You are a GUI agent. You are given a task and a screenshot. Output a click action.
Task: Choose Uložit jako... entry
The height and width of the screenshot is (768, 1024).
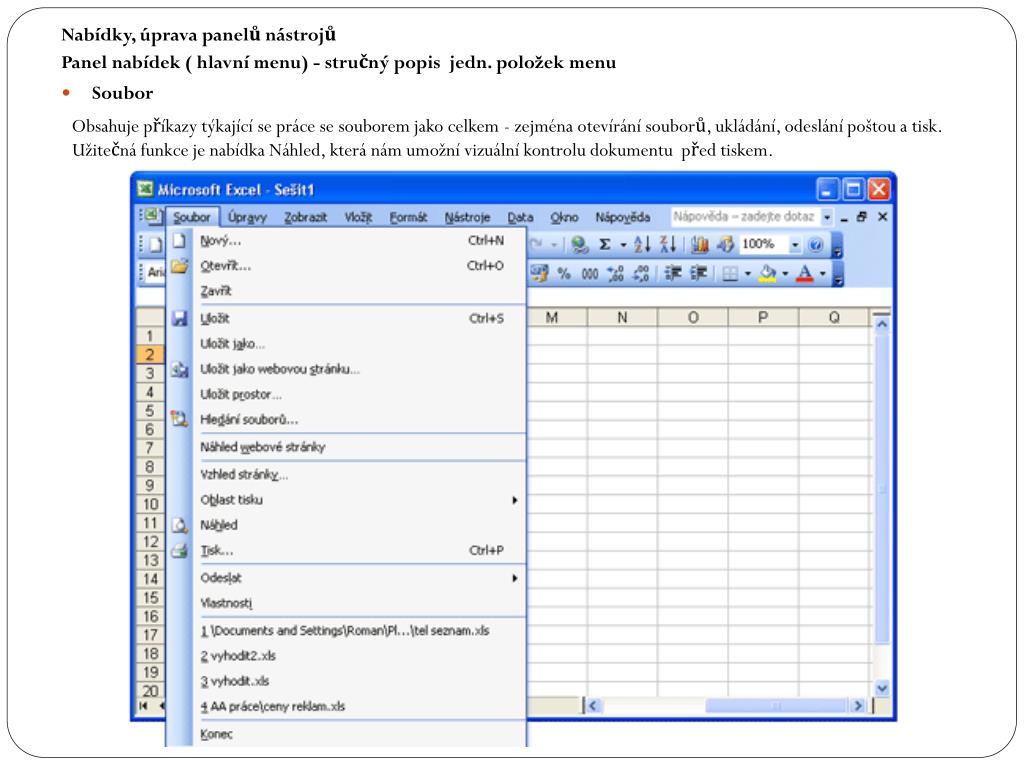[x=347, y=344]
